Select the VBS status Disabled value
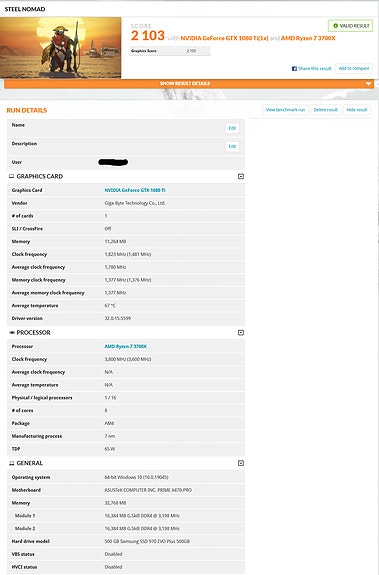379x575 pixels. [x=113, y=554]
